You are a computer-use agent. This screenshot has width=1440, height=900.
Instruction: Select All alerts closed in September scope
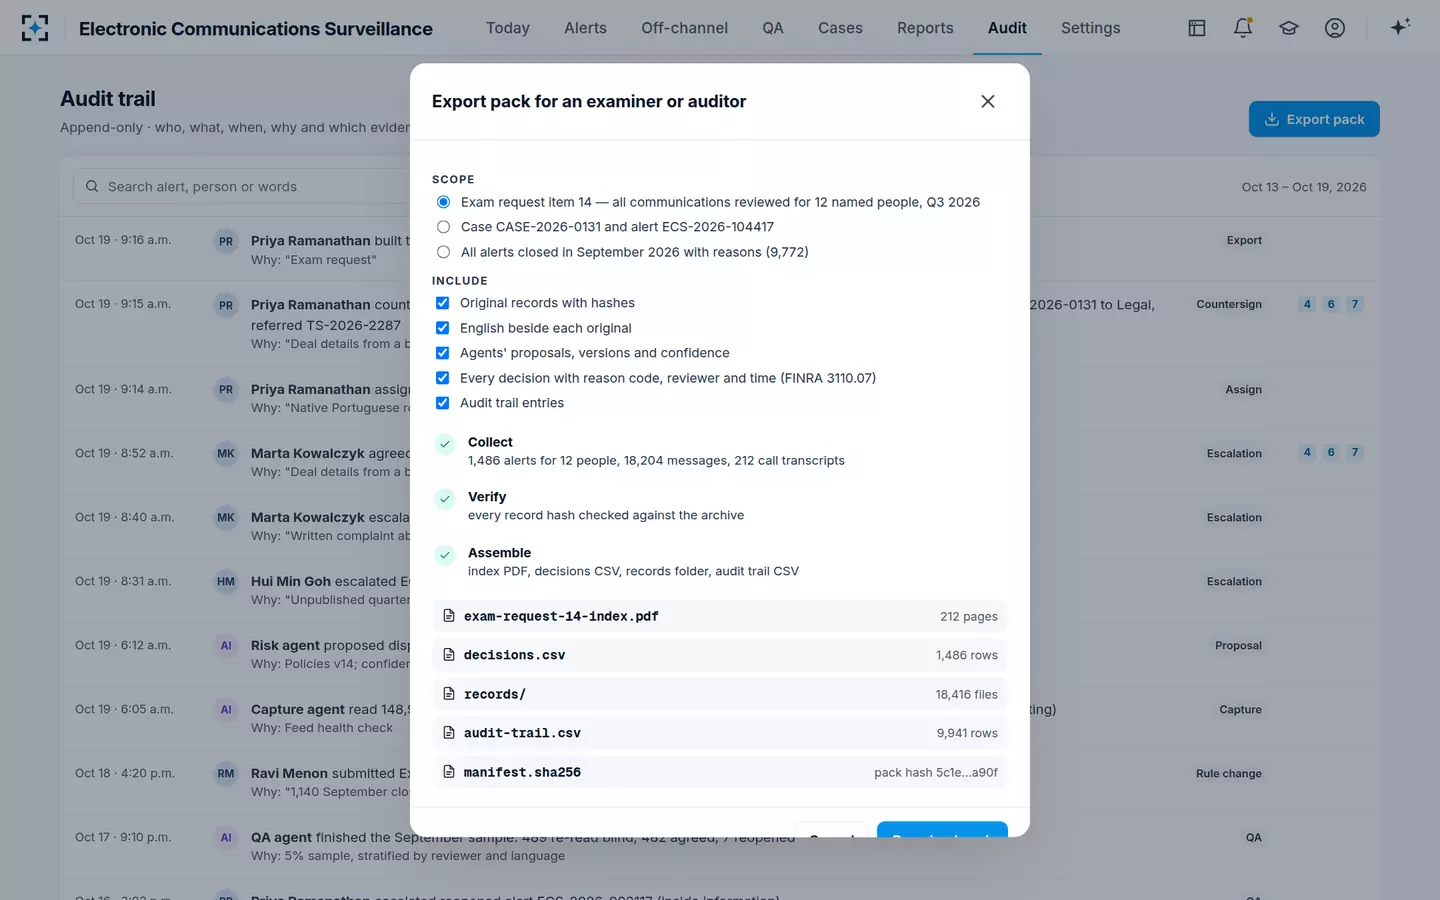443,252
